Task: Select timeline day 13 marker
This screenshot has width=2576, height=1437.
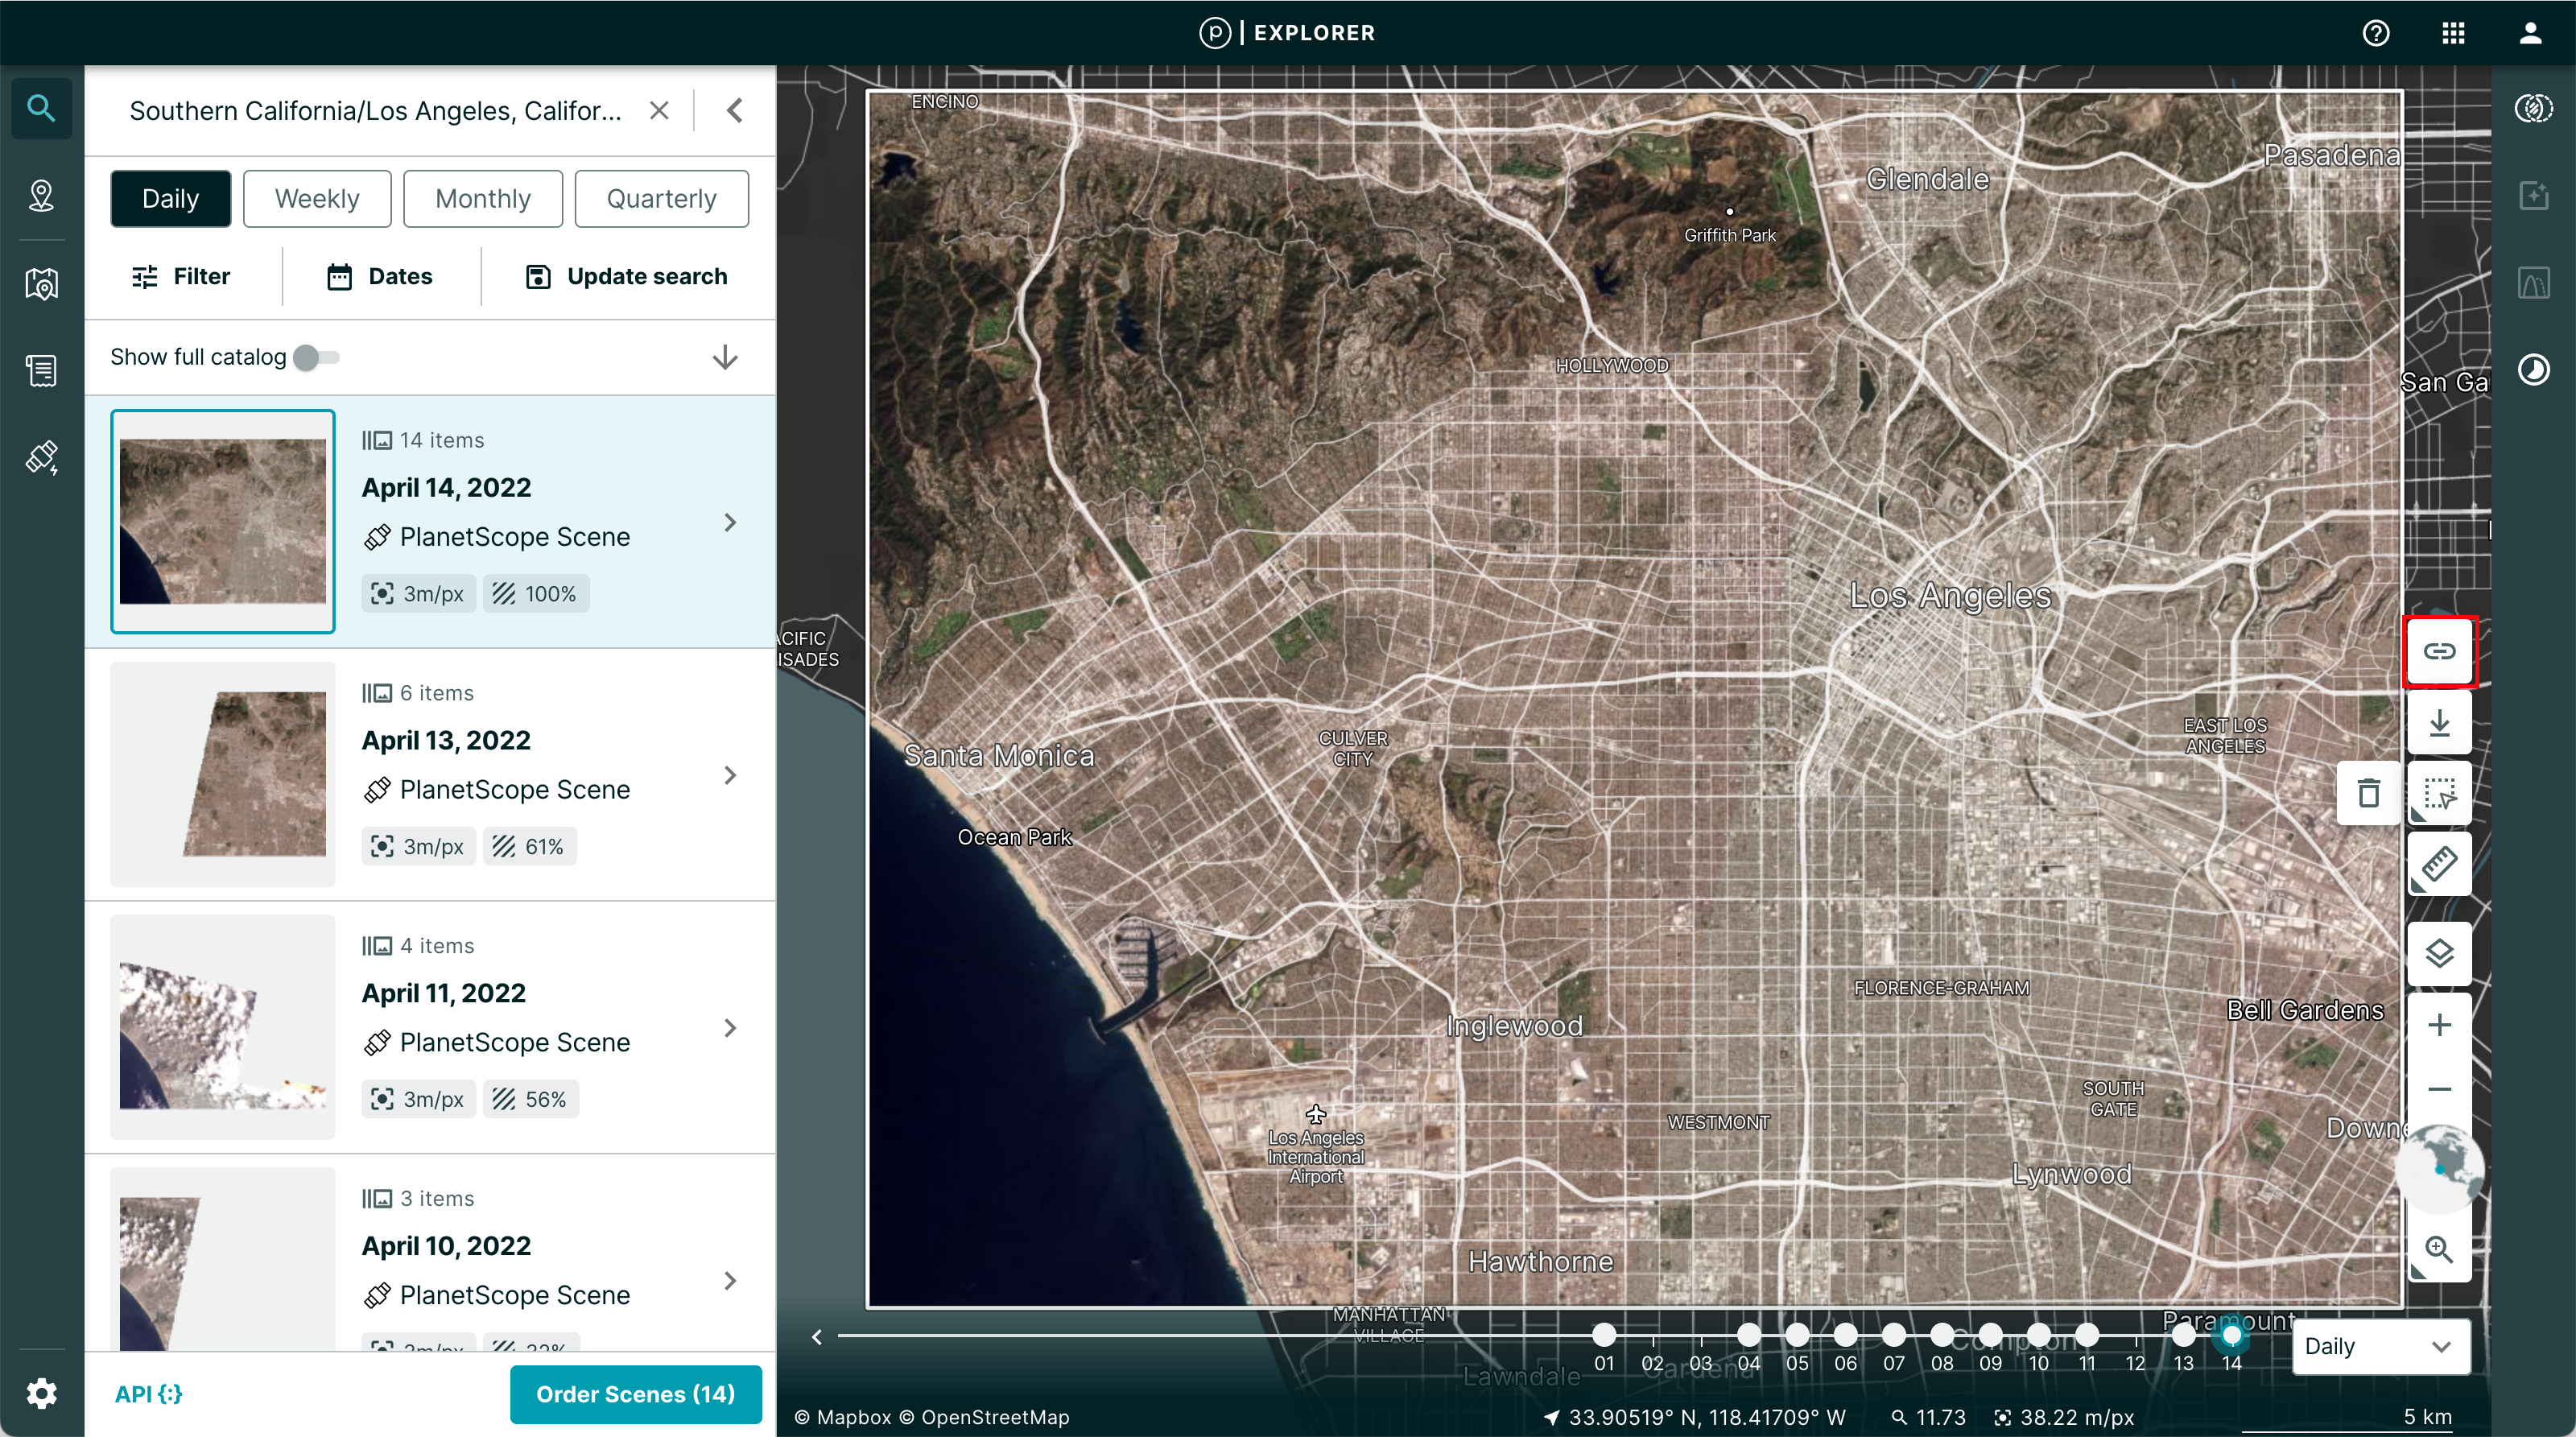Action: pos(2184,1335)
